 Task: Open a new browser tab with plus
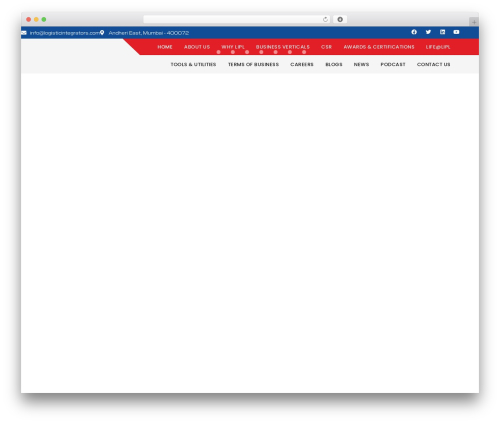tap(474, 22)
